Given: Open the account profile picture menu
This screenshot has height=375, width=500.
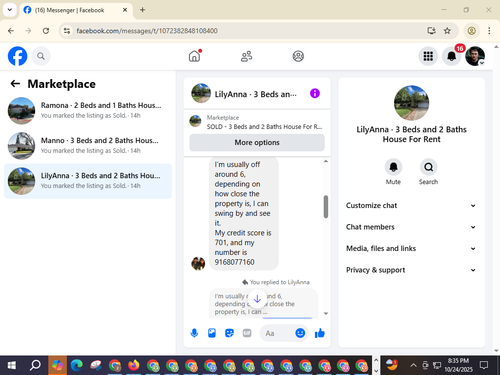Looking at the screenshot, I should [x=475, y=56].
